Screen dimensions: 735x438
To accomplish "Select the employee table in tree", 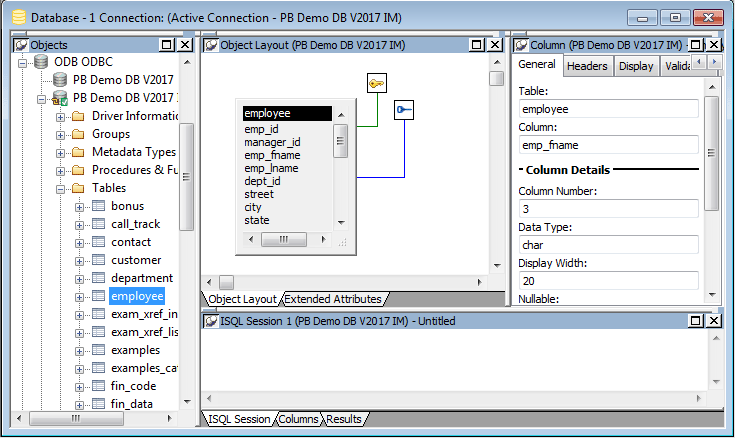I will (137, 296).
